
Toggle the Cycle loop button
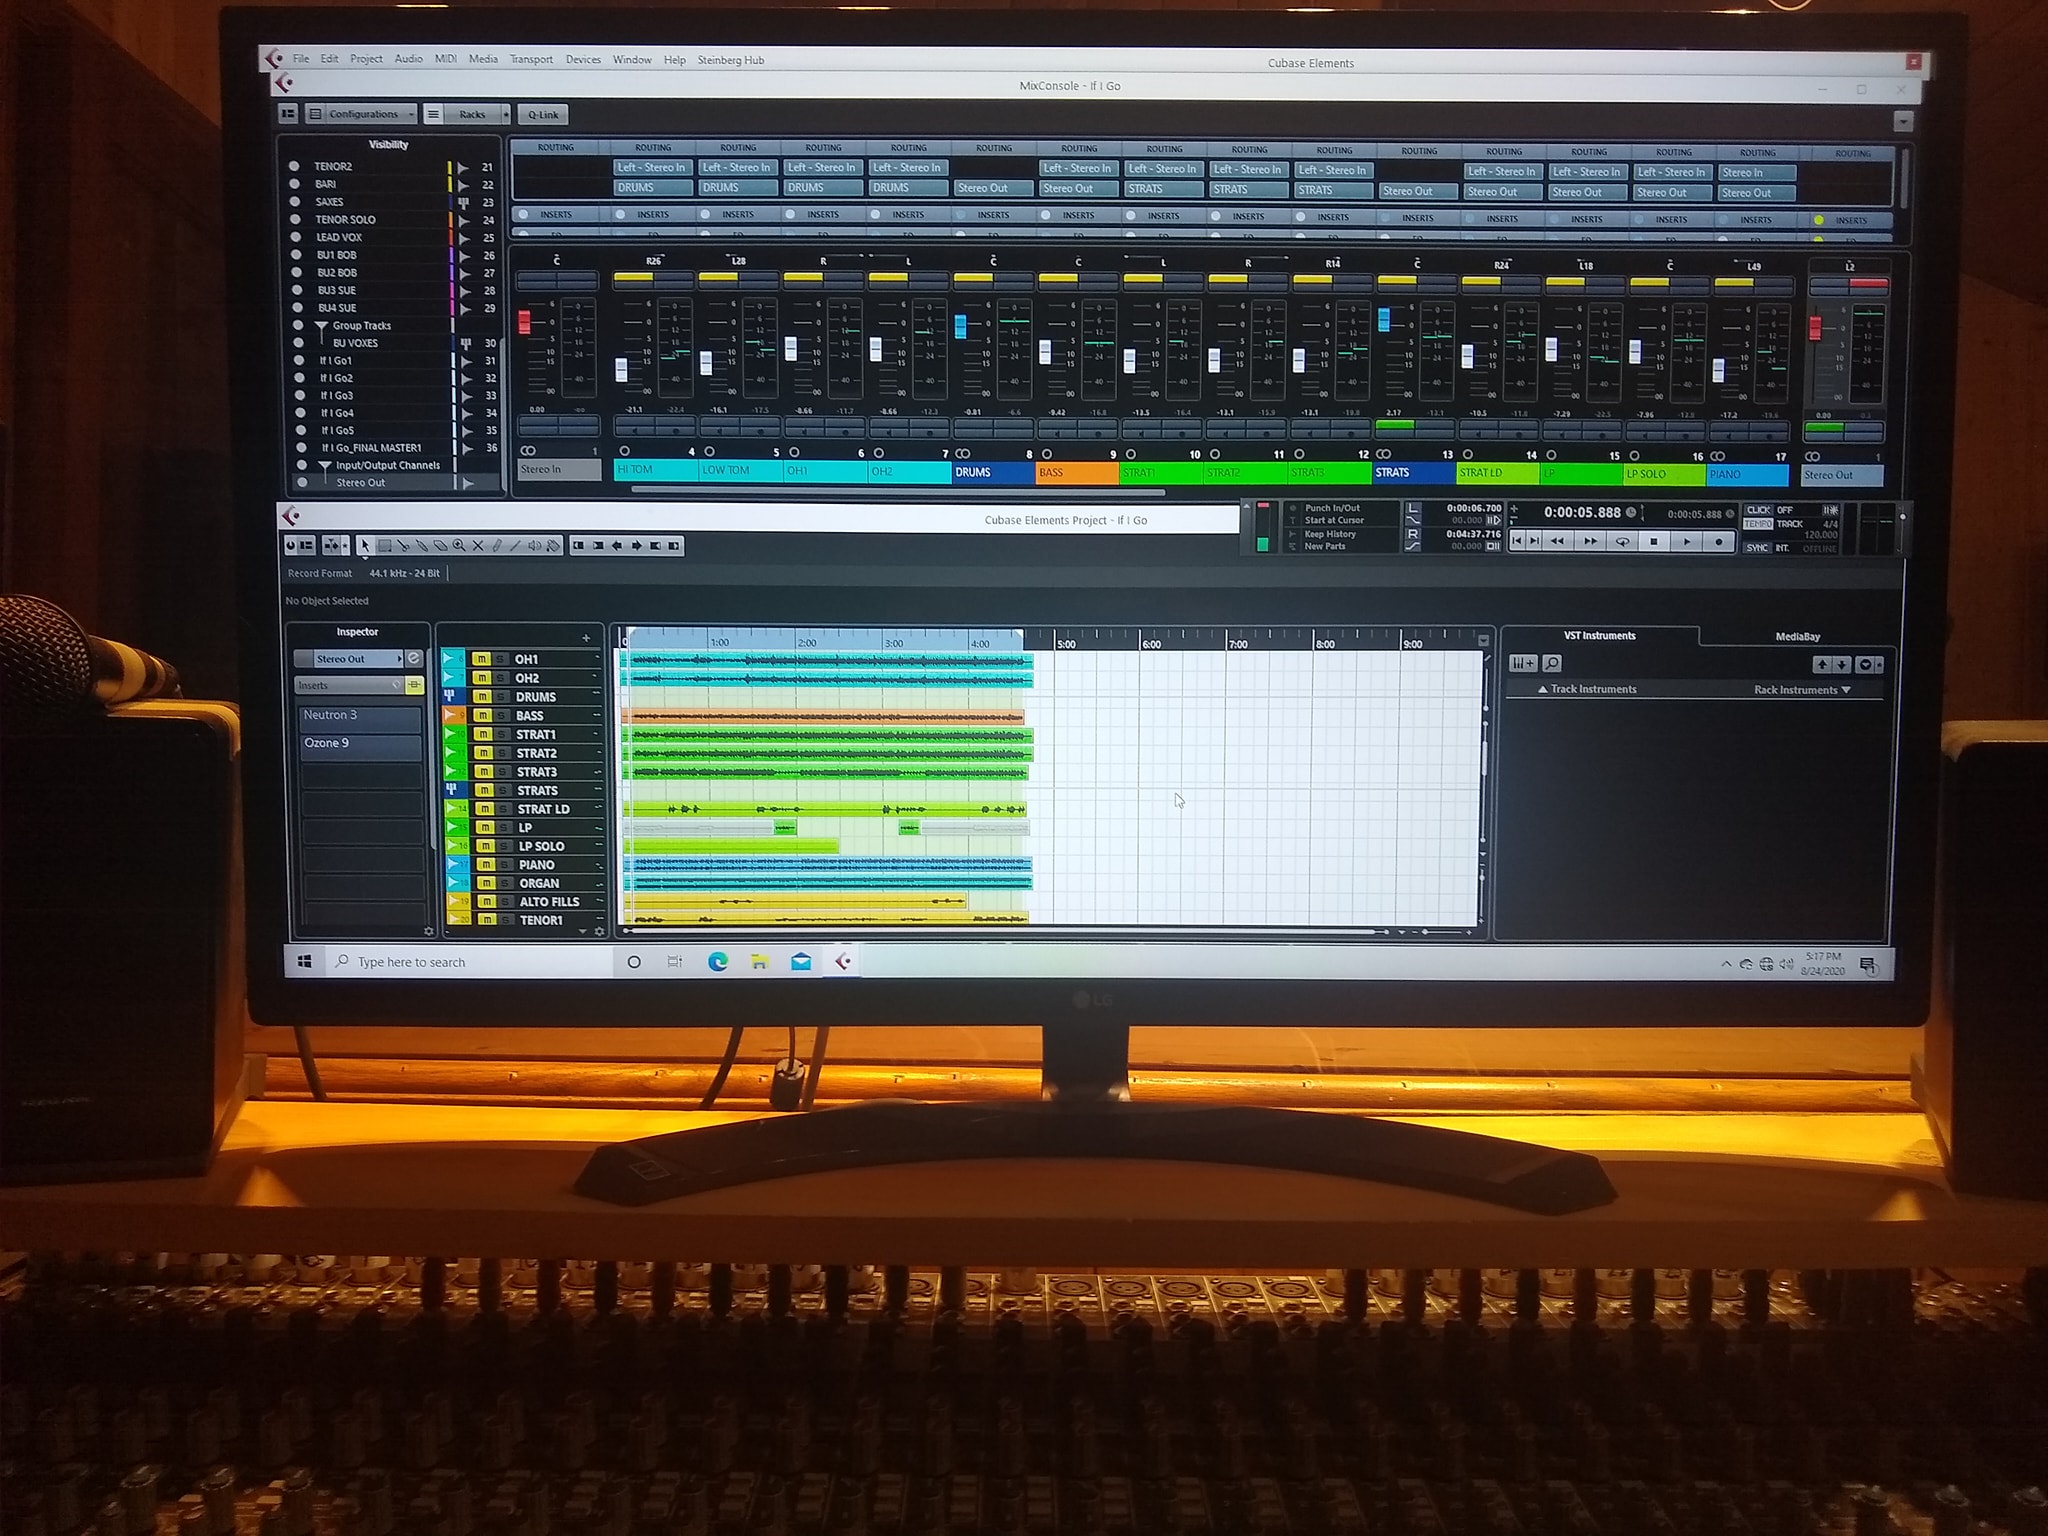[x=1622, y=541]
